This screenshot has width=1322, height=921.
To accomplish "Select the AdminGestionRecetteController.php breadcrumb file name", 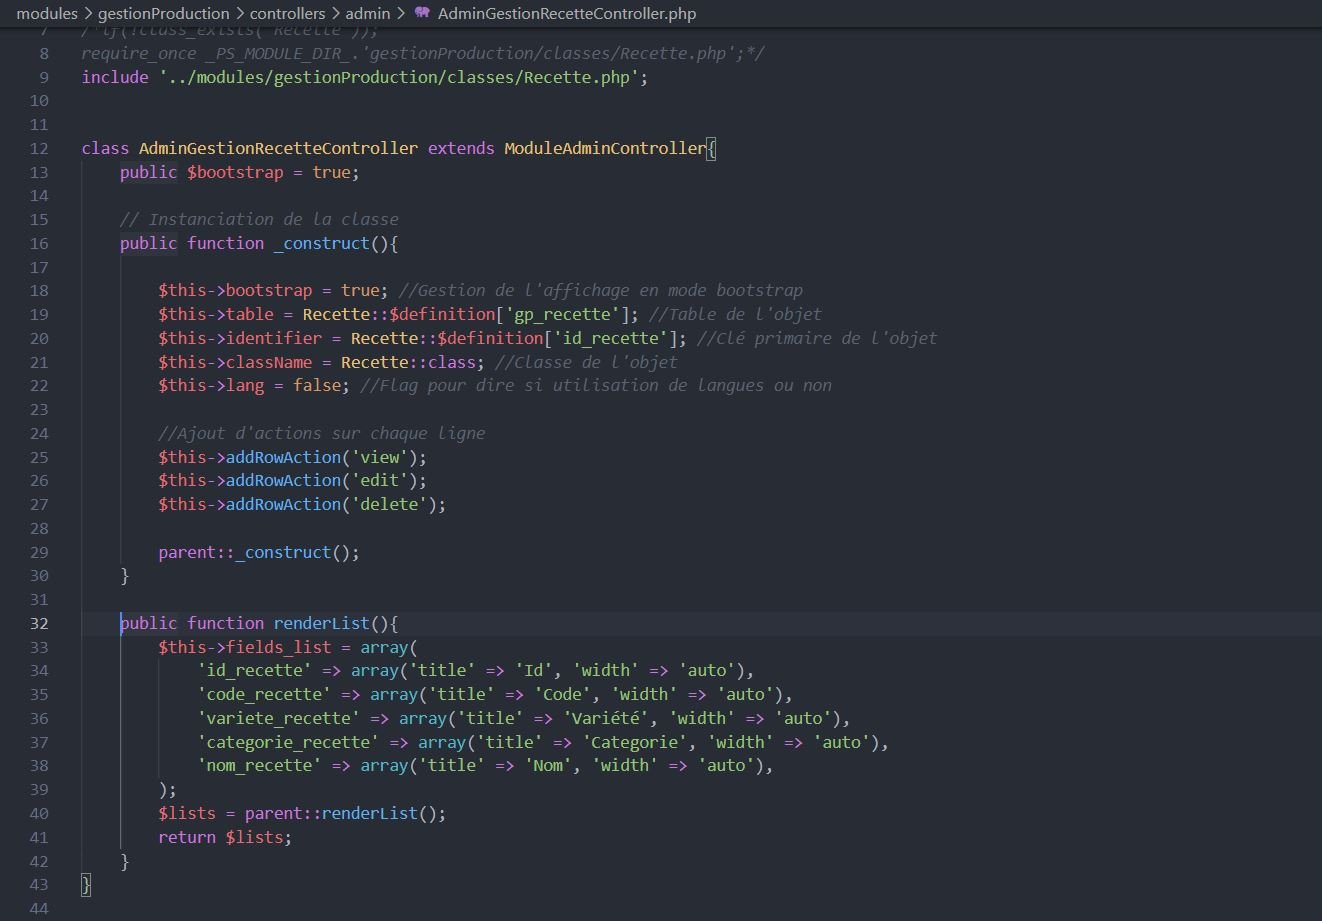I will 567,14.
